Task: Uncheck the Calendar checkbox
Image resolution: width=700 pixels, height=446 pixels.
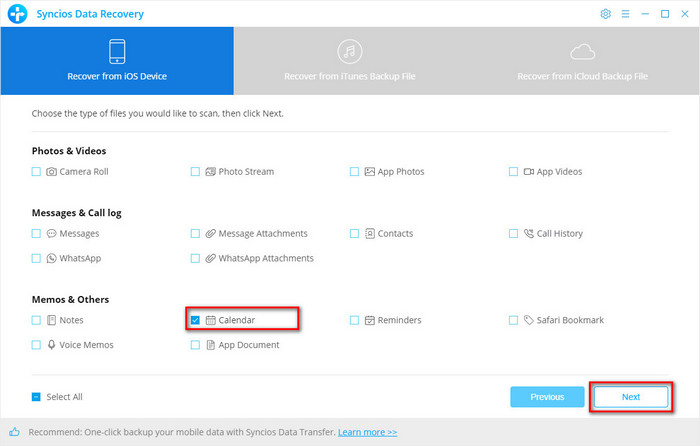Action: pyautogui.click(x=195, y=320)
